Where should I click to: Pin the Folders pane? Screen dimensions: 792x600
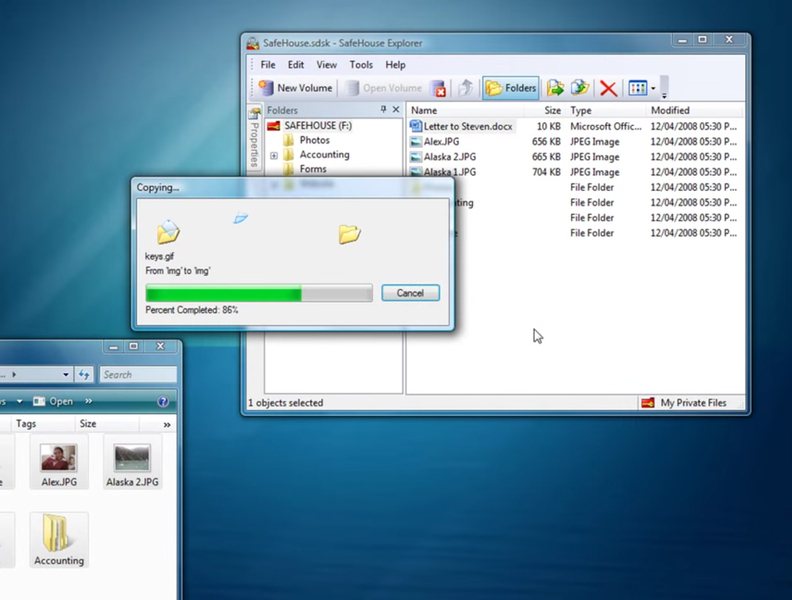(x=383, y=109)
